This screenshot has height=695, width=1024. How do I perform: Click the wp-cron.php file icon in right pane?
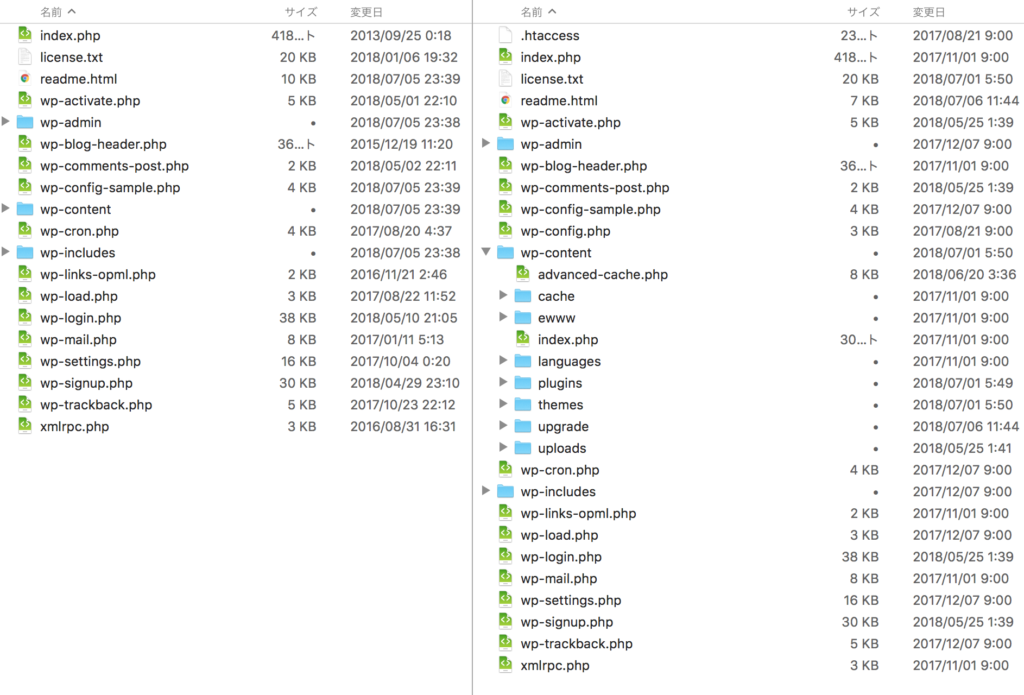click(505, 469)
